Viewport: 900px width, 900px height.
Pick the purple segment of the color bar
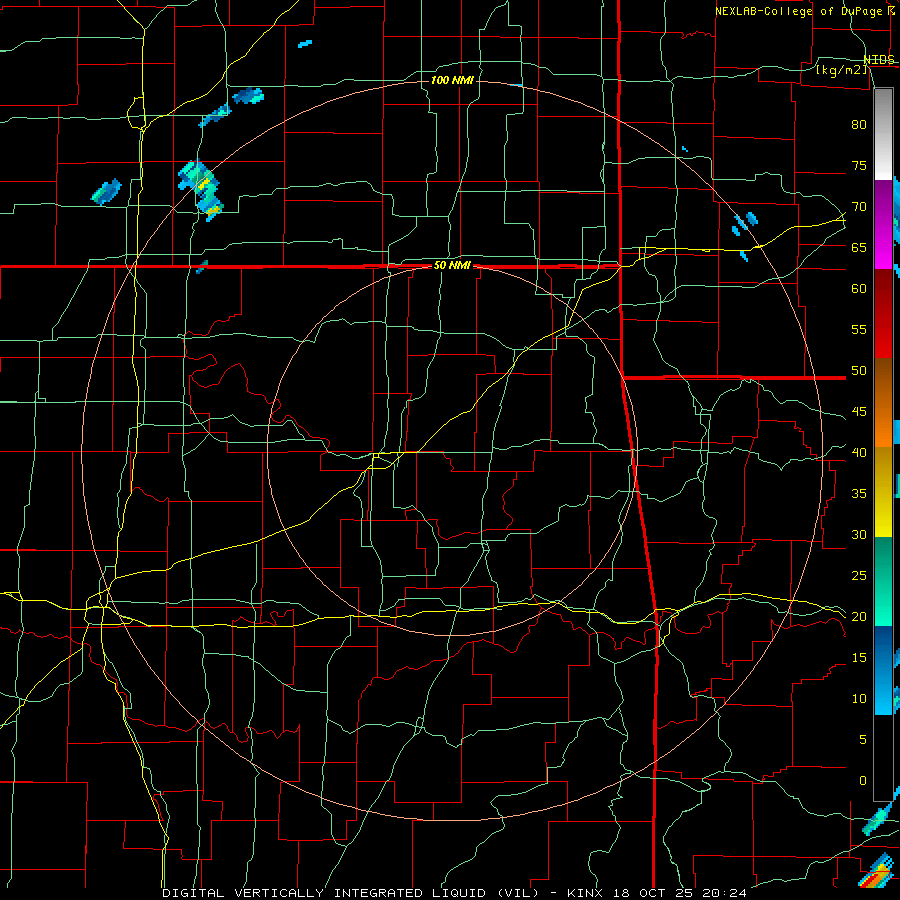(x=883, y=224)
